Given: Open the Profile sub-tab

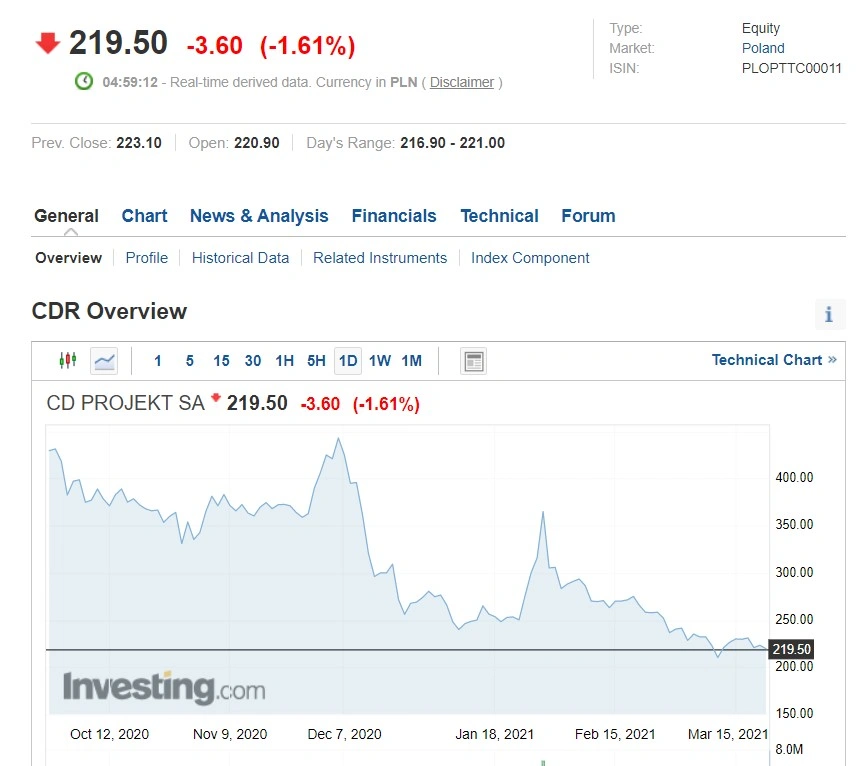Looking at the screenshot, I should coord(147,258).
